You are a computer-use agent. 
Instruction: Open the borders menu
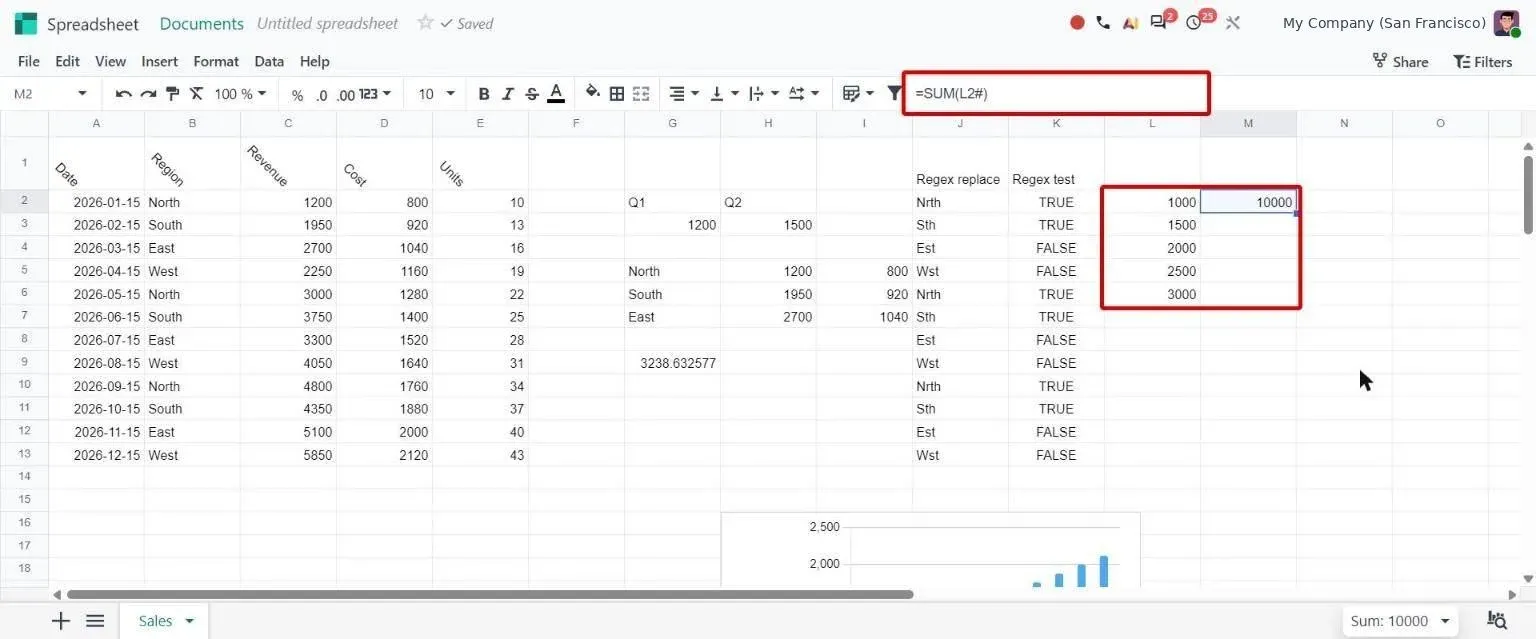pos(617,94)
